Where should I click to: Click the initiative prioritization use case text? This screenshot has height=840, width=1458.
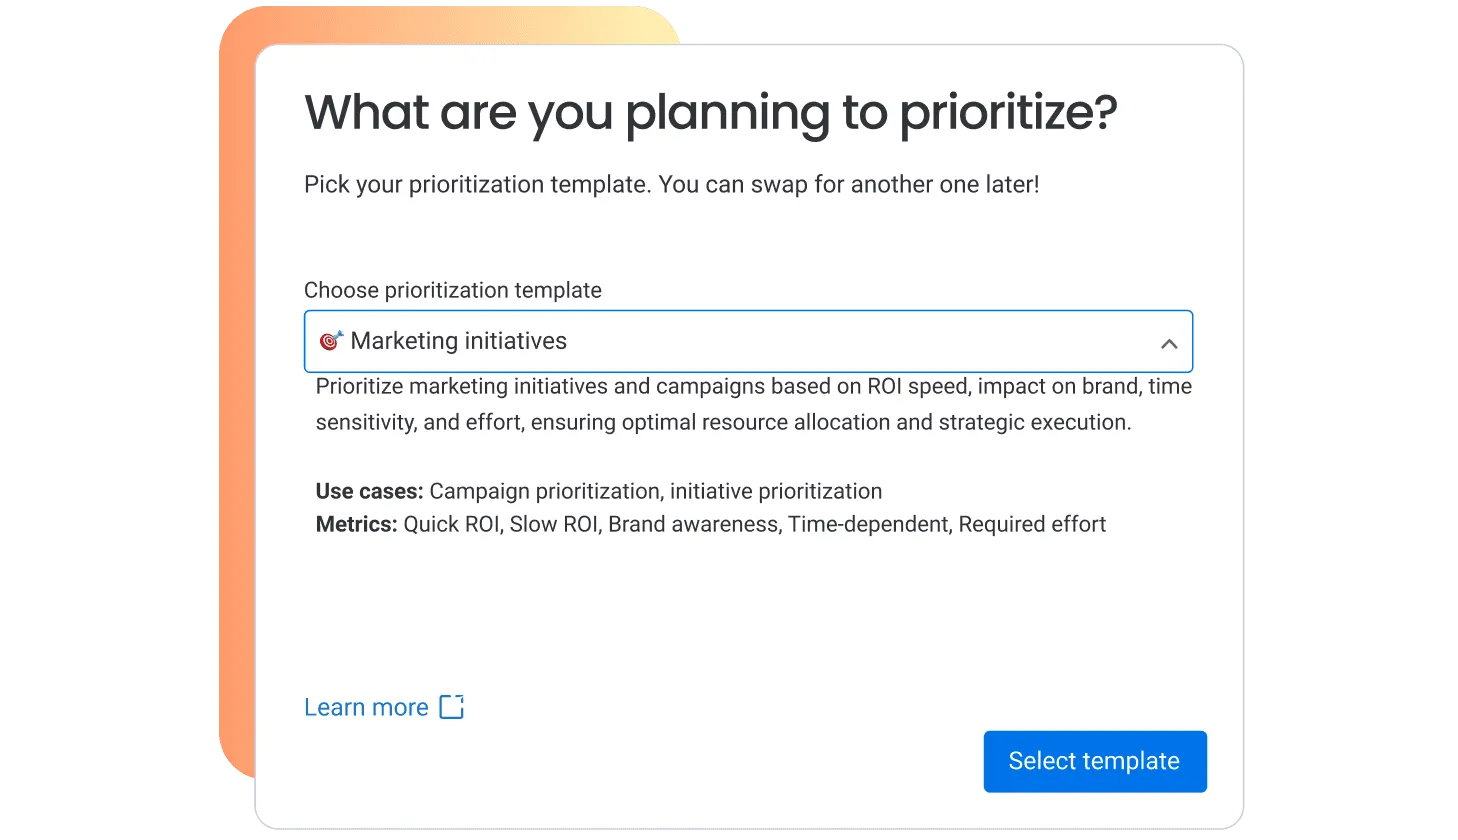tap(776, 491)
